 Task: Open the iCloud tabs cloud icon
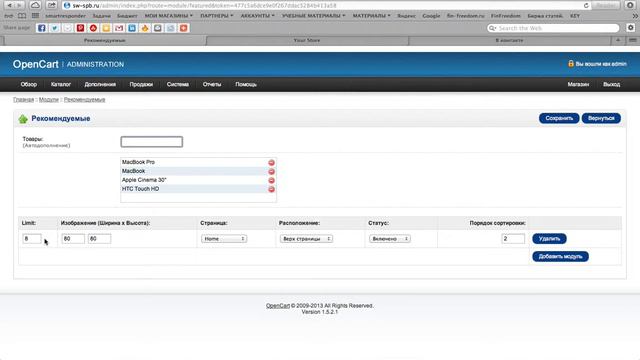[35, 5]
